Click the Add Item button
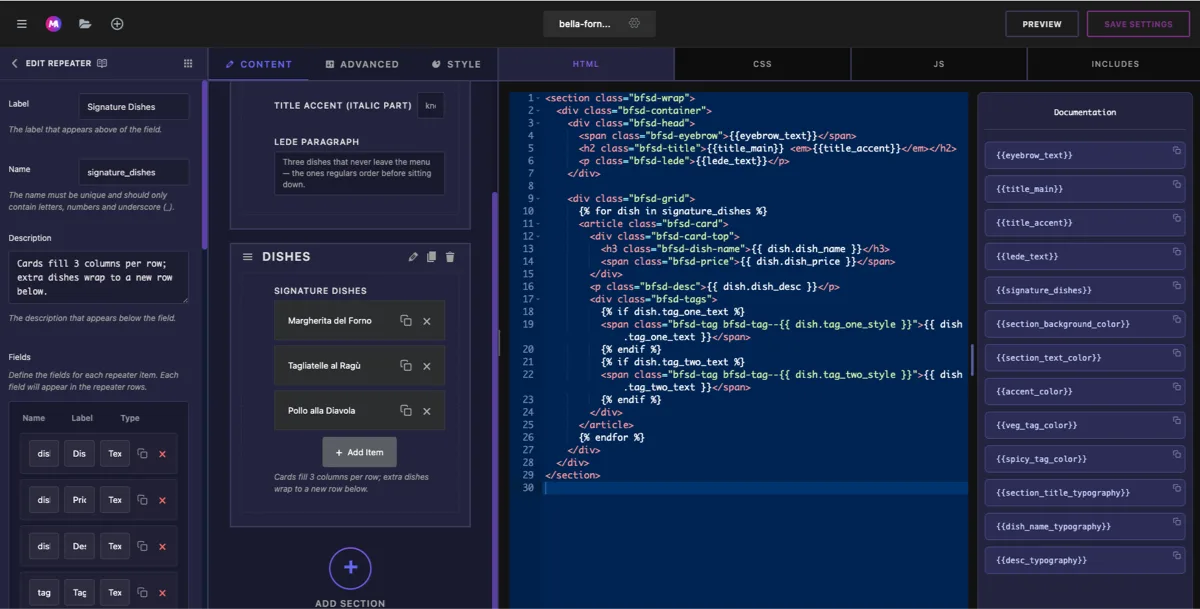The image size is (1200, 609). click(359, 452)
